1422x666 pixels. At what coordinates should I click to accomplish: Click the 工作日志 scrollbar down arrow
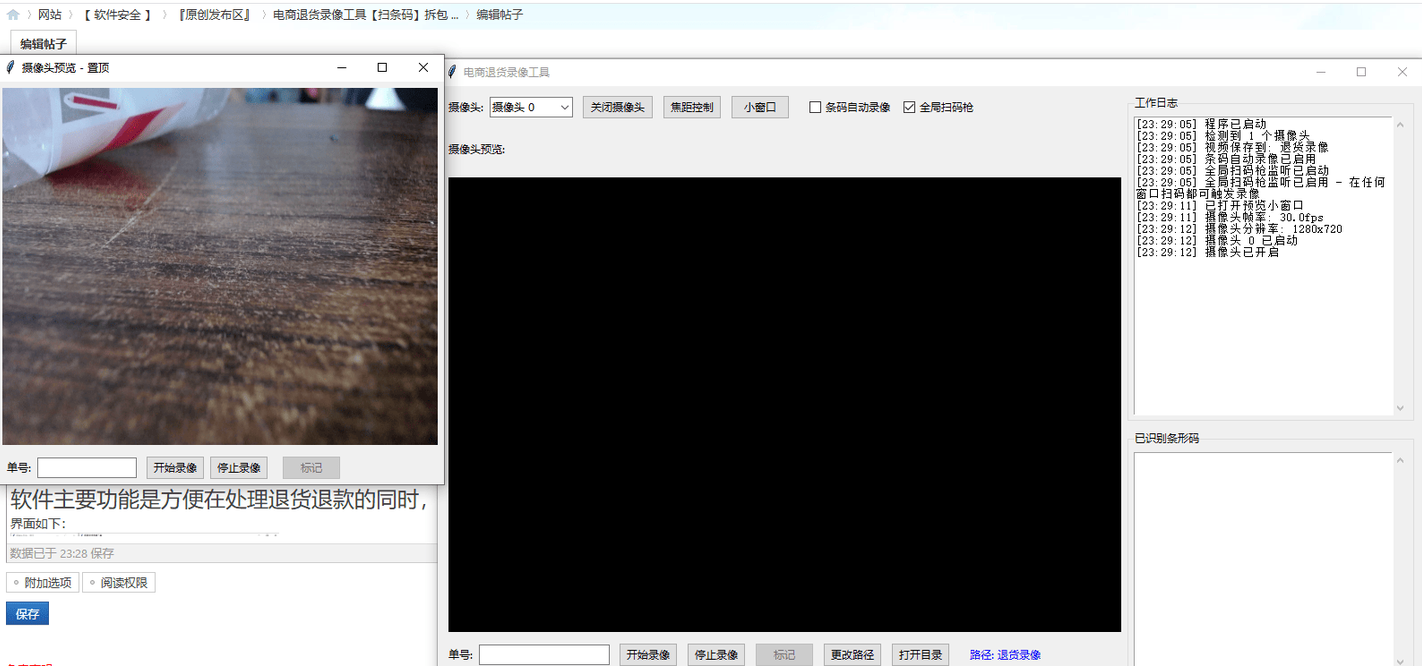click(1399, 408)
